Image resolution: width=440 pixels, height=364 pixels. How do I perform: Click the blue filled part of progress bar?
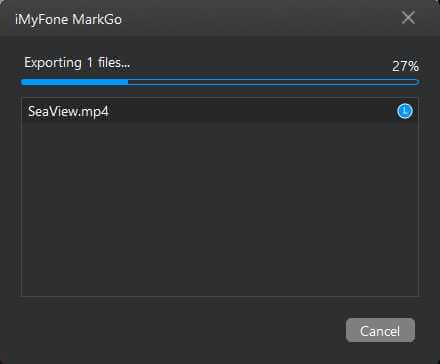pos(74,82)
